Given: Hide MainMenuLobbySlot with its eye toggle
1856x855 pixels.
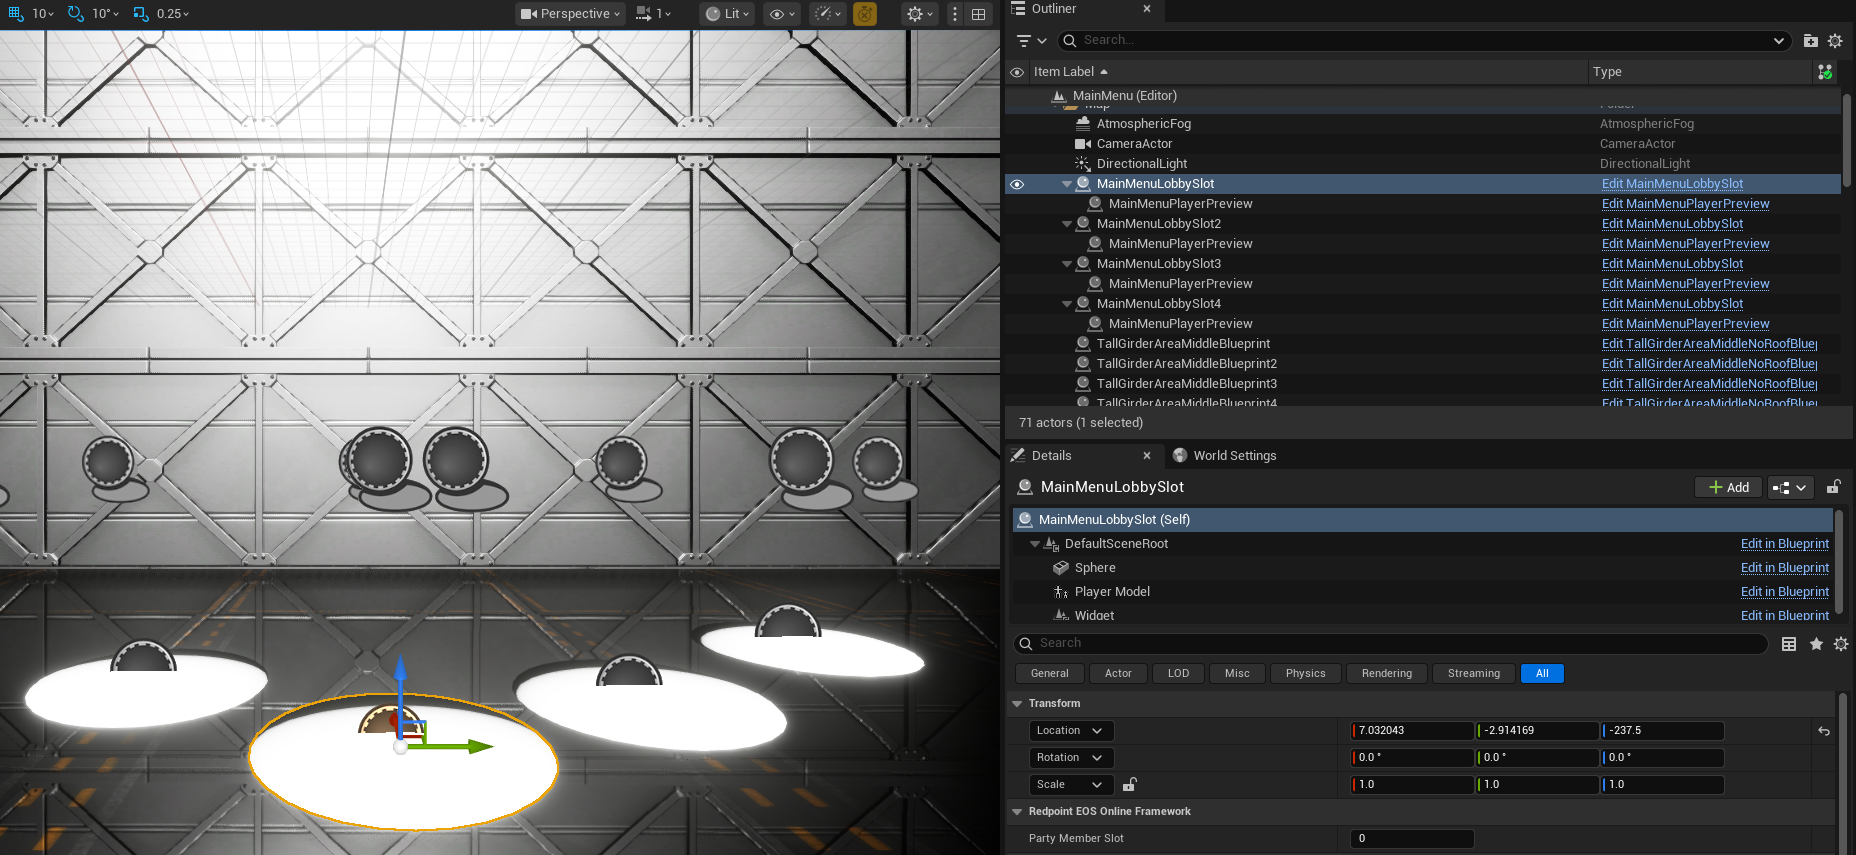Looking at the screenshot, I should coord(1017,184).
